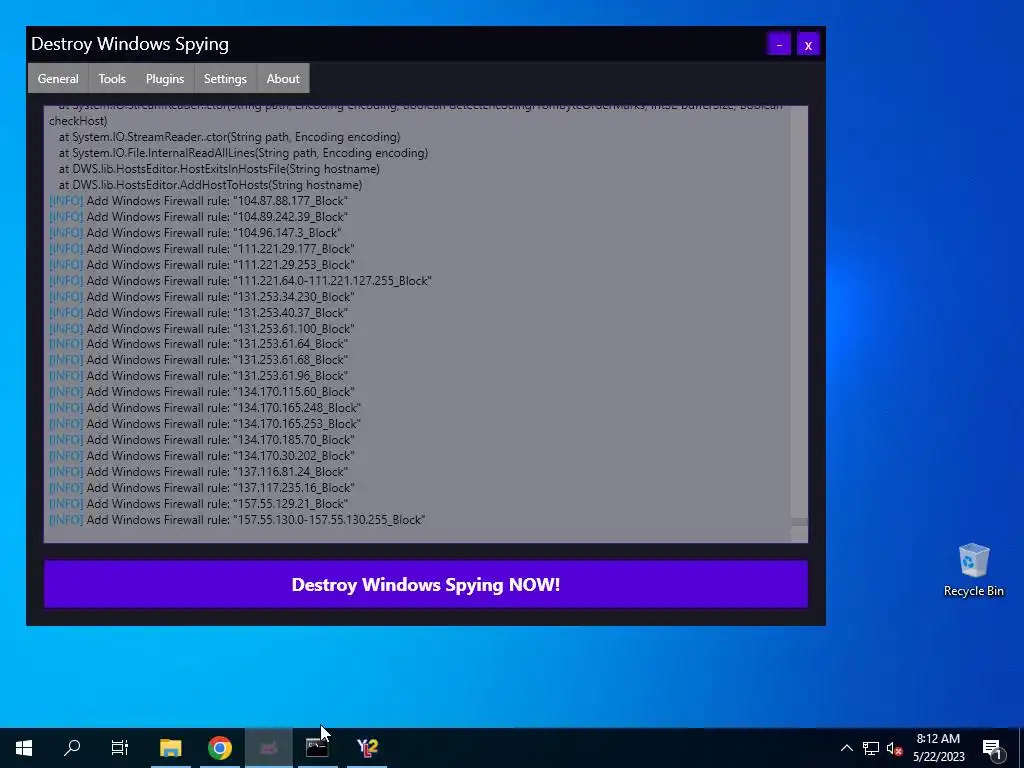The image size is (1024, 768).
Task: Select log line "157.55.129.21_Block"
Action: (199, 504)
